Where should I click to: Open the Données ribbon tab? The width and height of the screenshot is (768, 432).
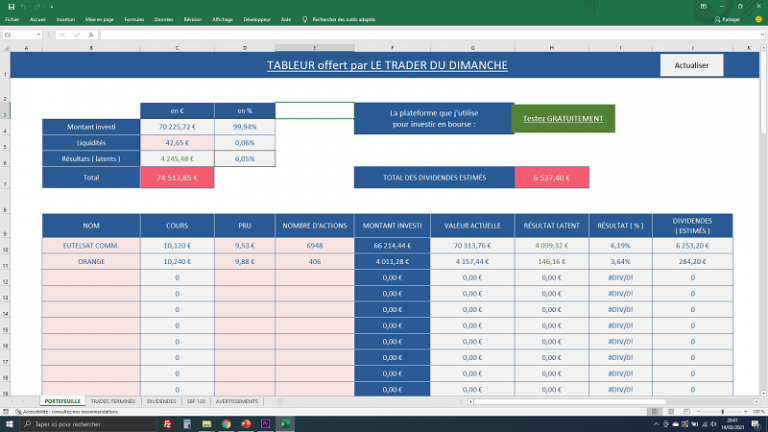pyautogui.click(x=164, y=19)
